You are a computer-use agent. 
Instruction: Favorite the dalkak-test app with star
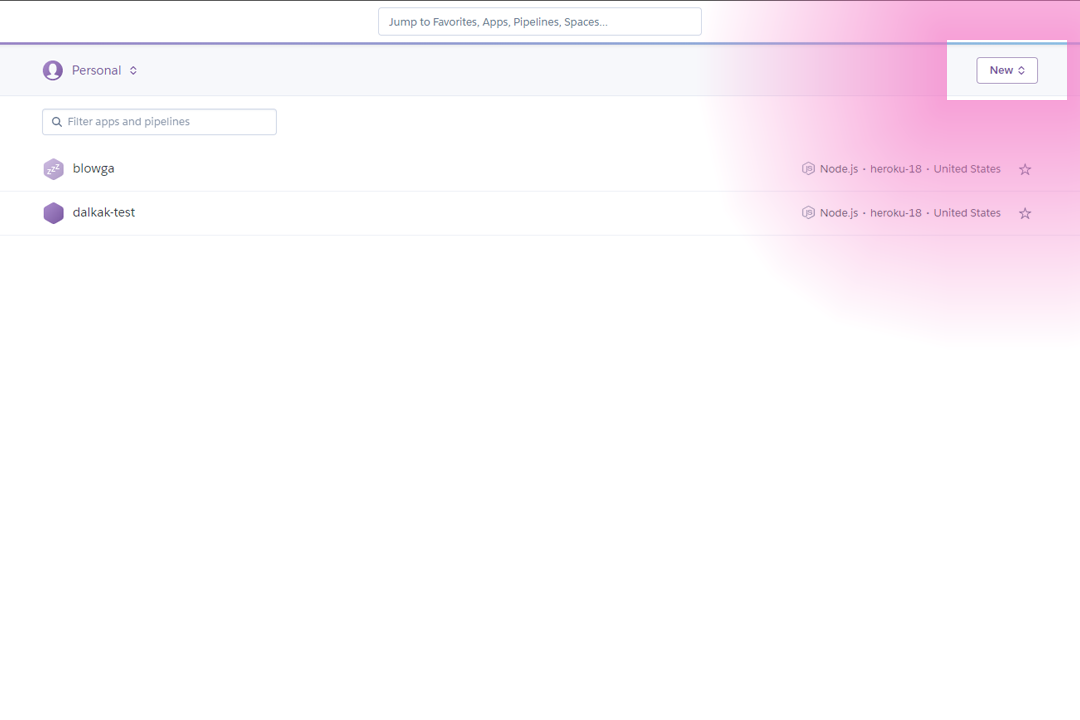point(1025,214)
